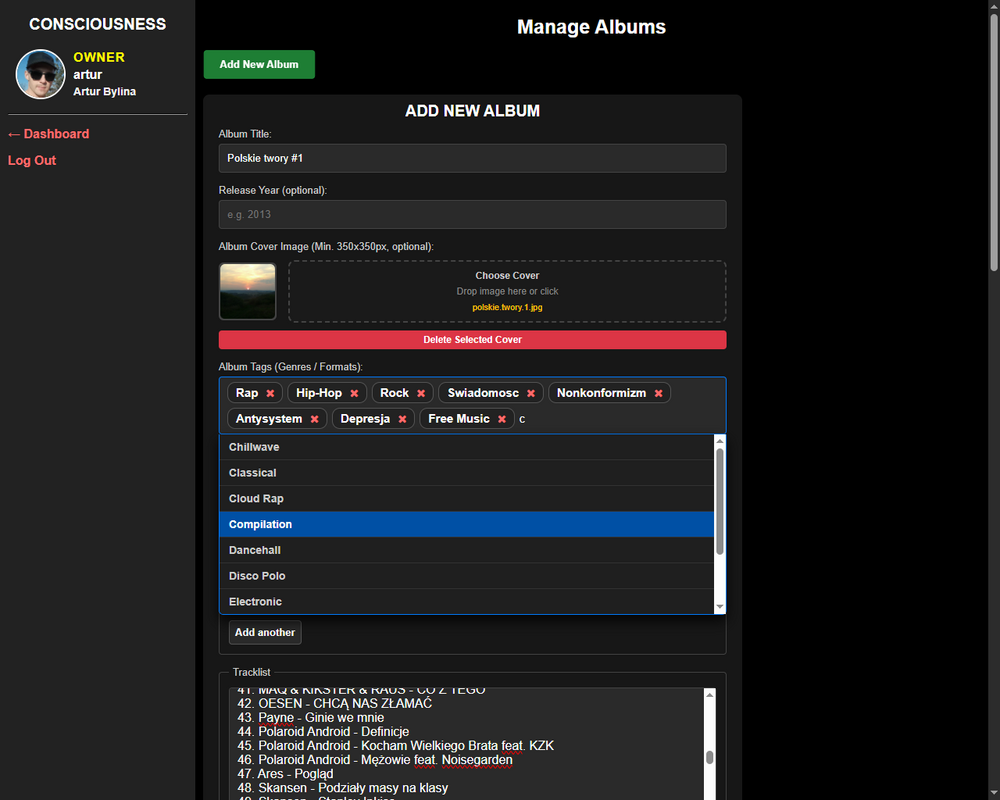The width and height of the screenshot is (1000, 800).
Task: Select the highlighted Compilation tag option
Action: tap(467, 524)
